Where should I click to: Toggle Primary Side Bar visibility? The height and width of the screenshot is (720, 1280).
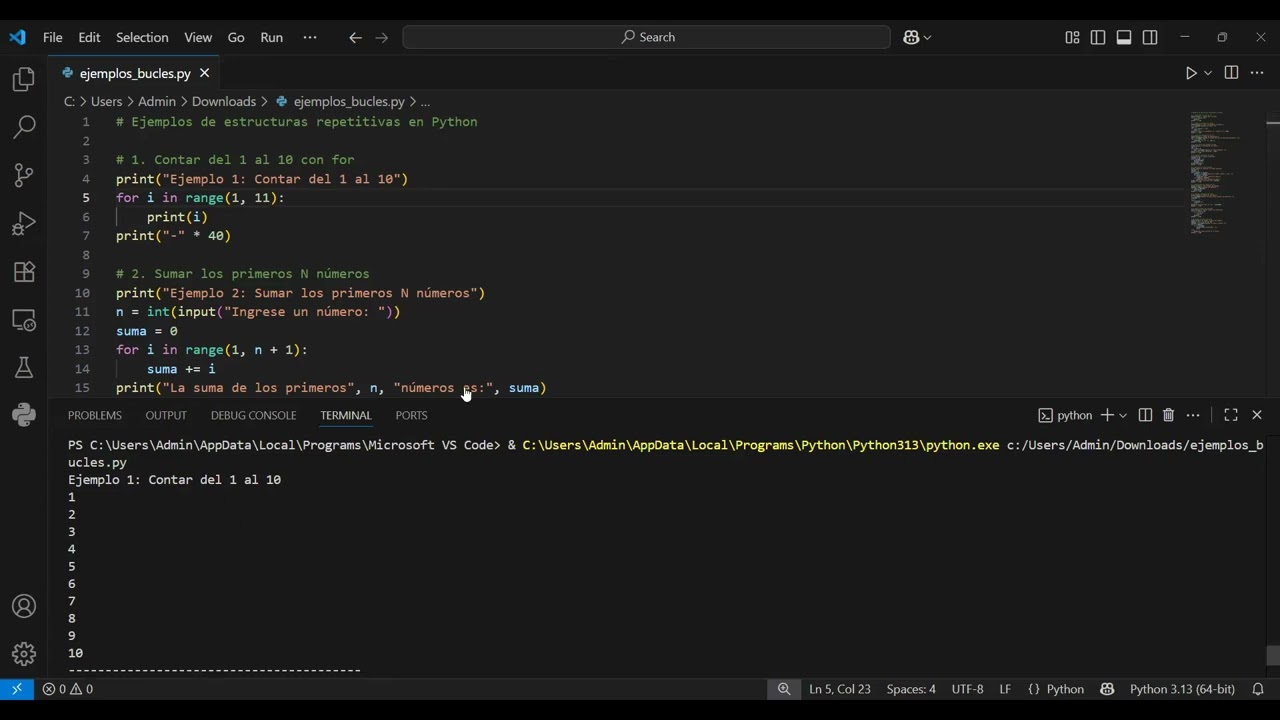click(x=1098, y=37)
